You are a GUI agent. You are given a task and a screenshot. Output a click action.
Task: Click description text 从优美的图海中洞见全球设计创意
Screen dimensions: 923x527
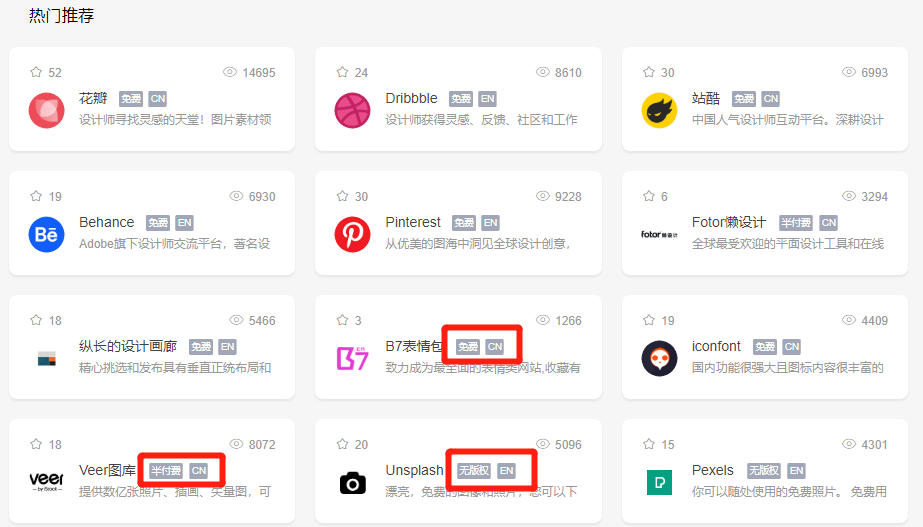474,244
